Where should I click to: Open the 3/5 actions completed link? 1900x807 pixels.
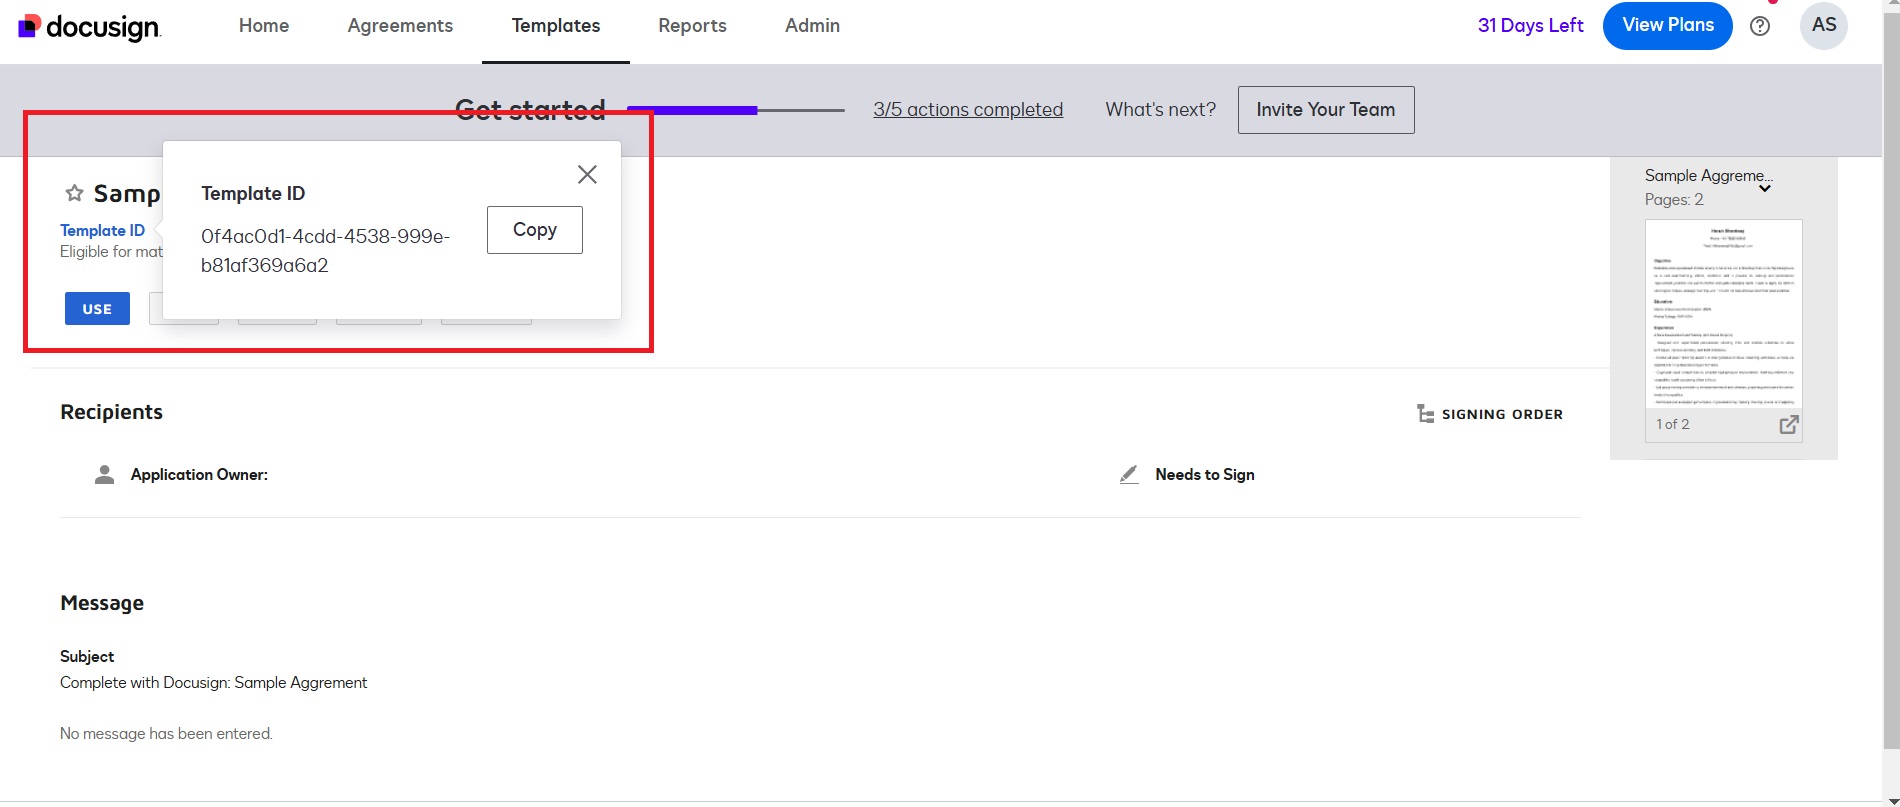(967, 110)
